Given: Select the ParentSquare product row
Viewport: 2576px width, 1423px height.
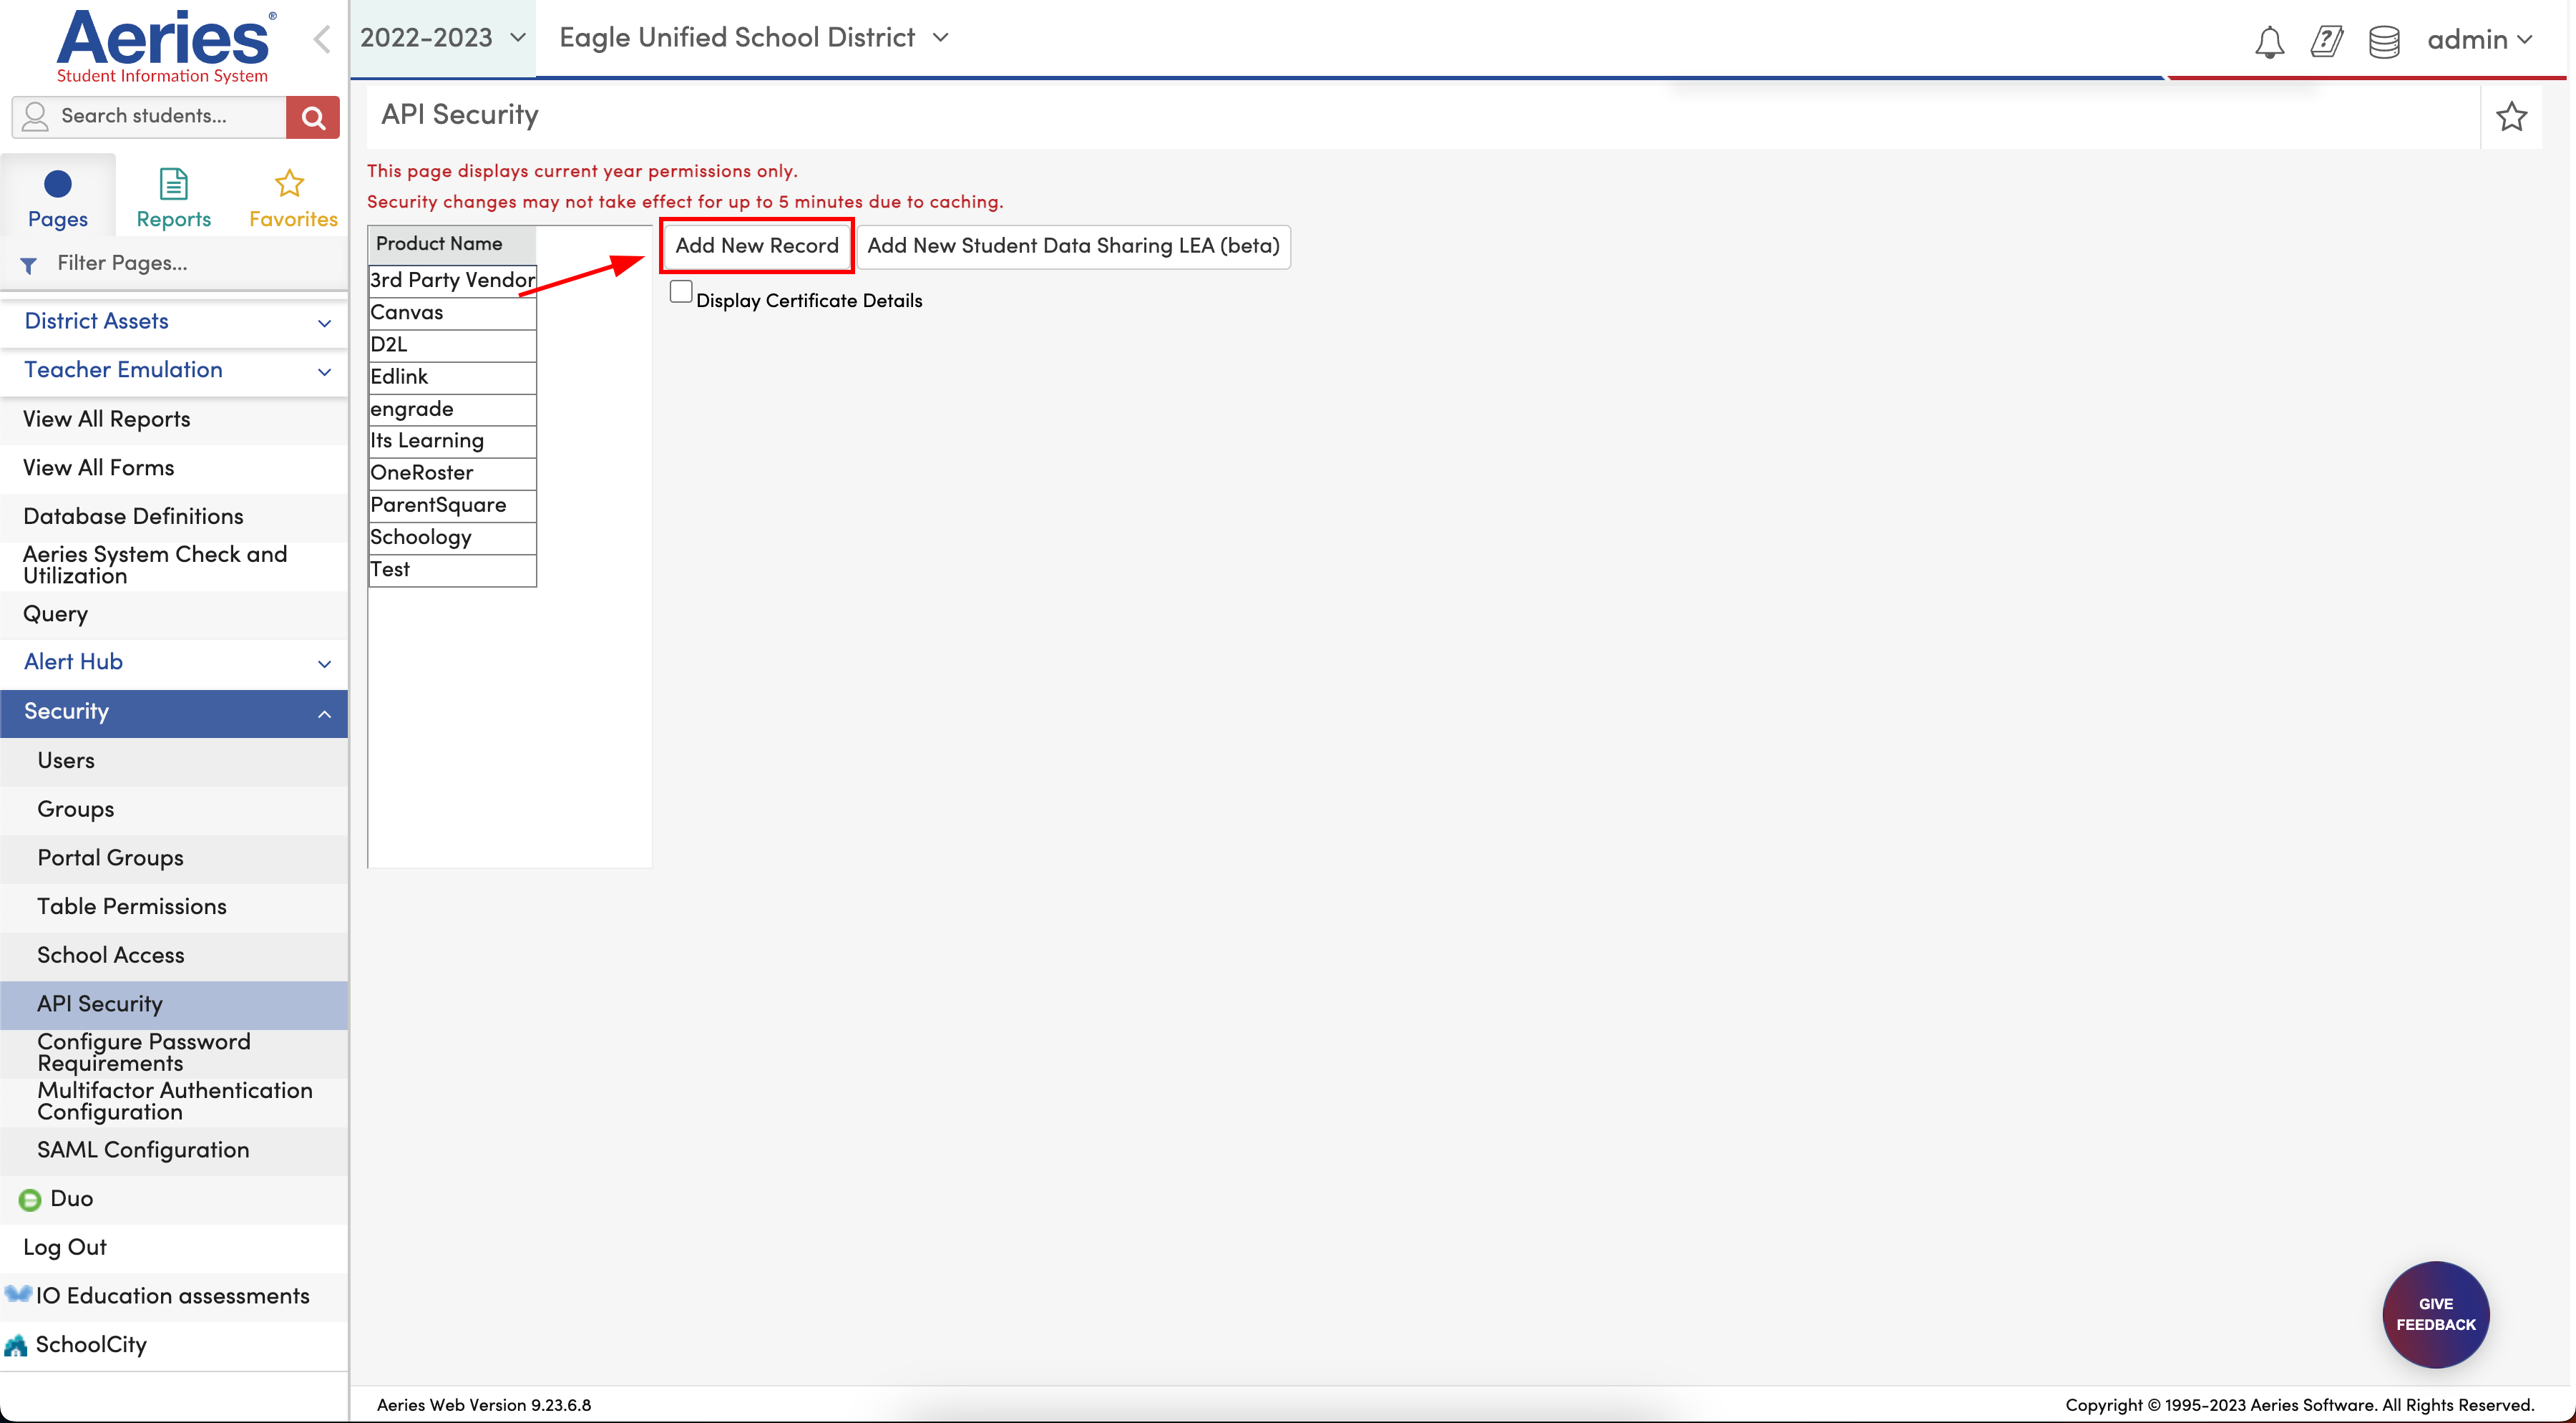Looking at the screenshot, I should click(x=452, y=505).
